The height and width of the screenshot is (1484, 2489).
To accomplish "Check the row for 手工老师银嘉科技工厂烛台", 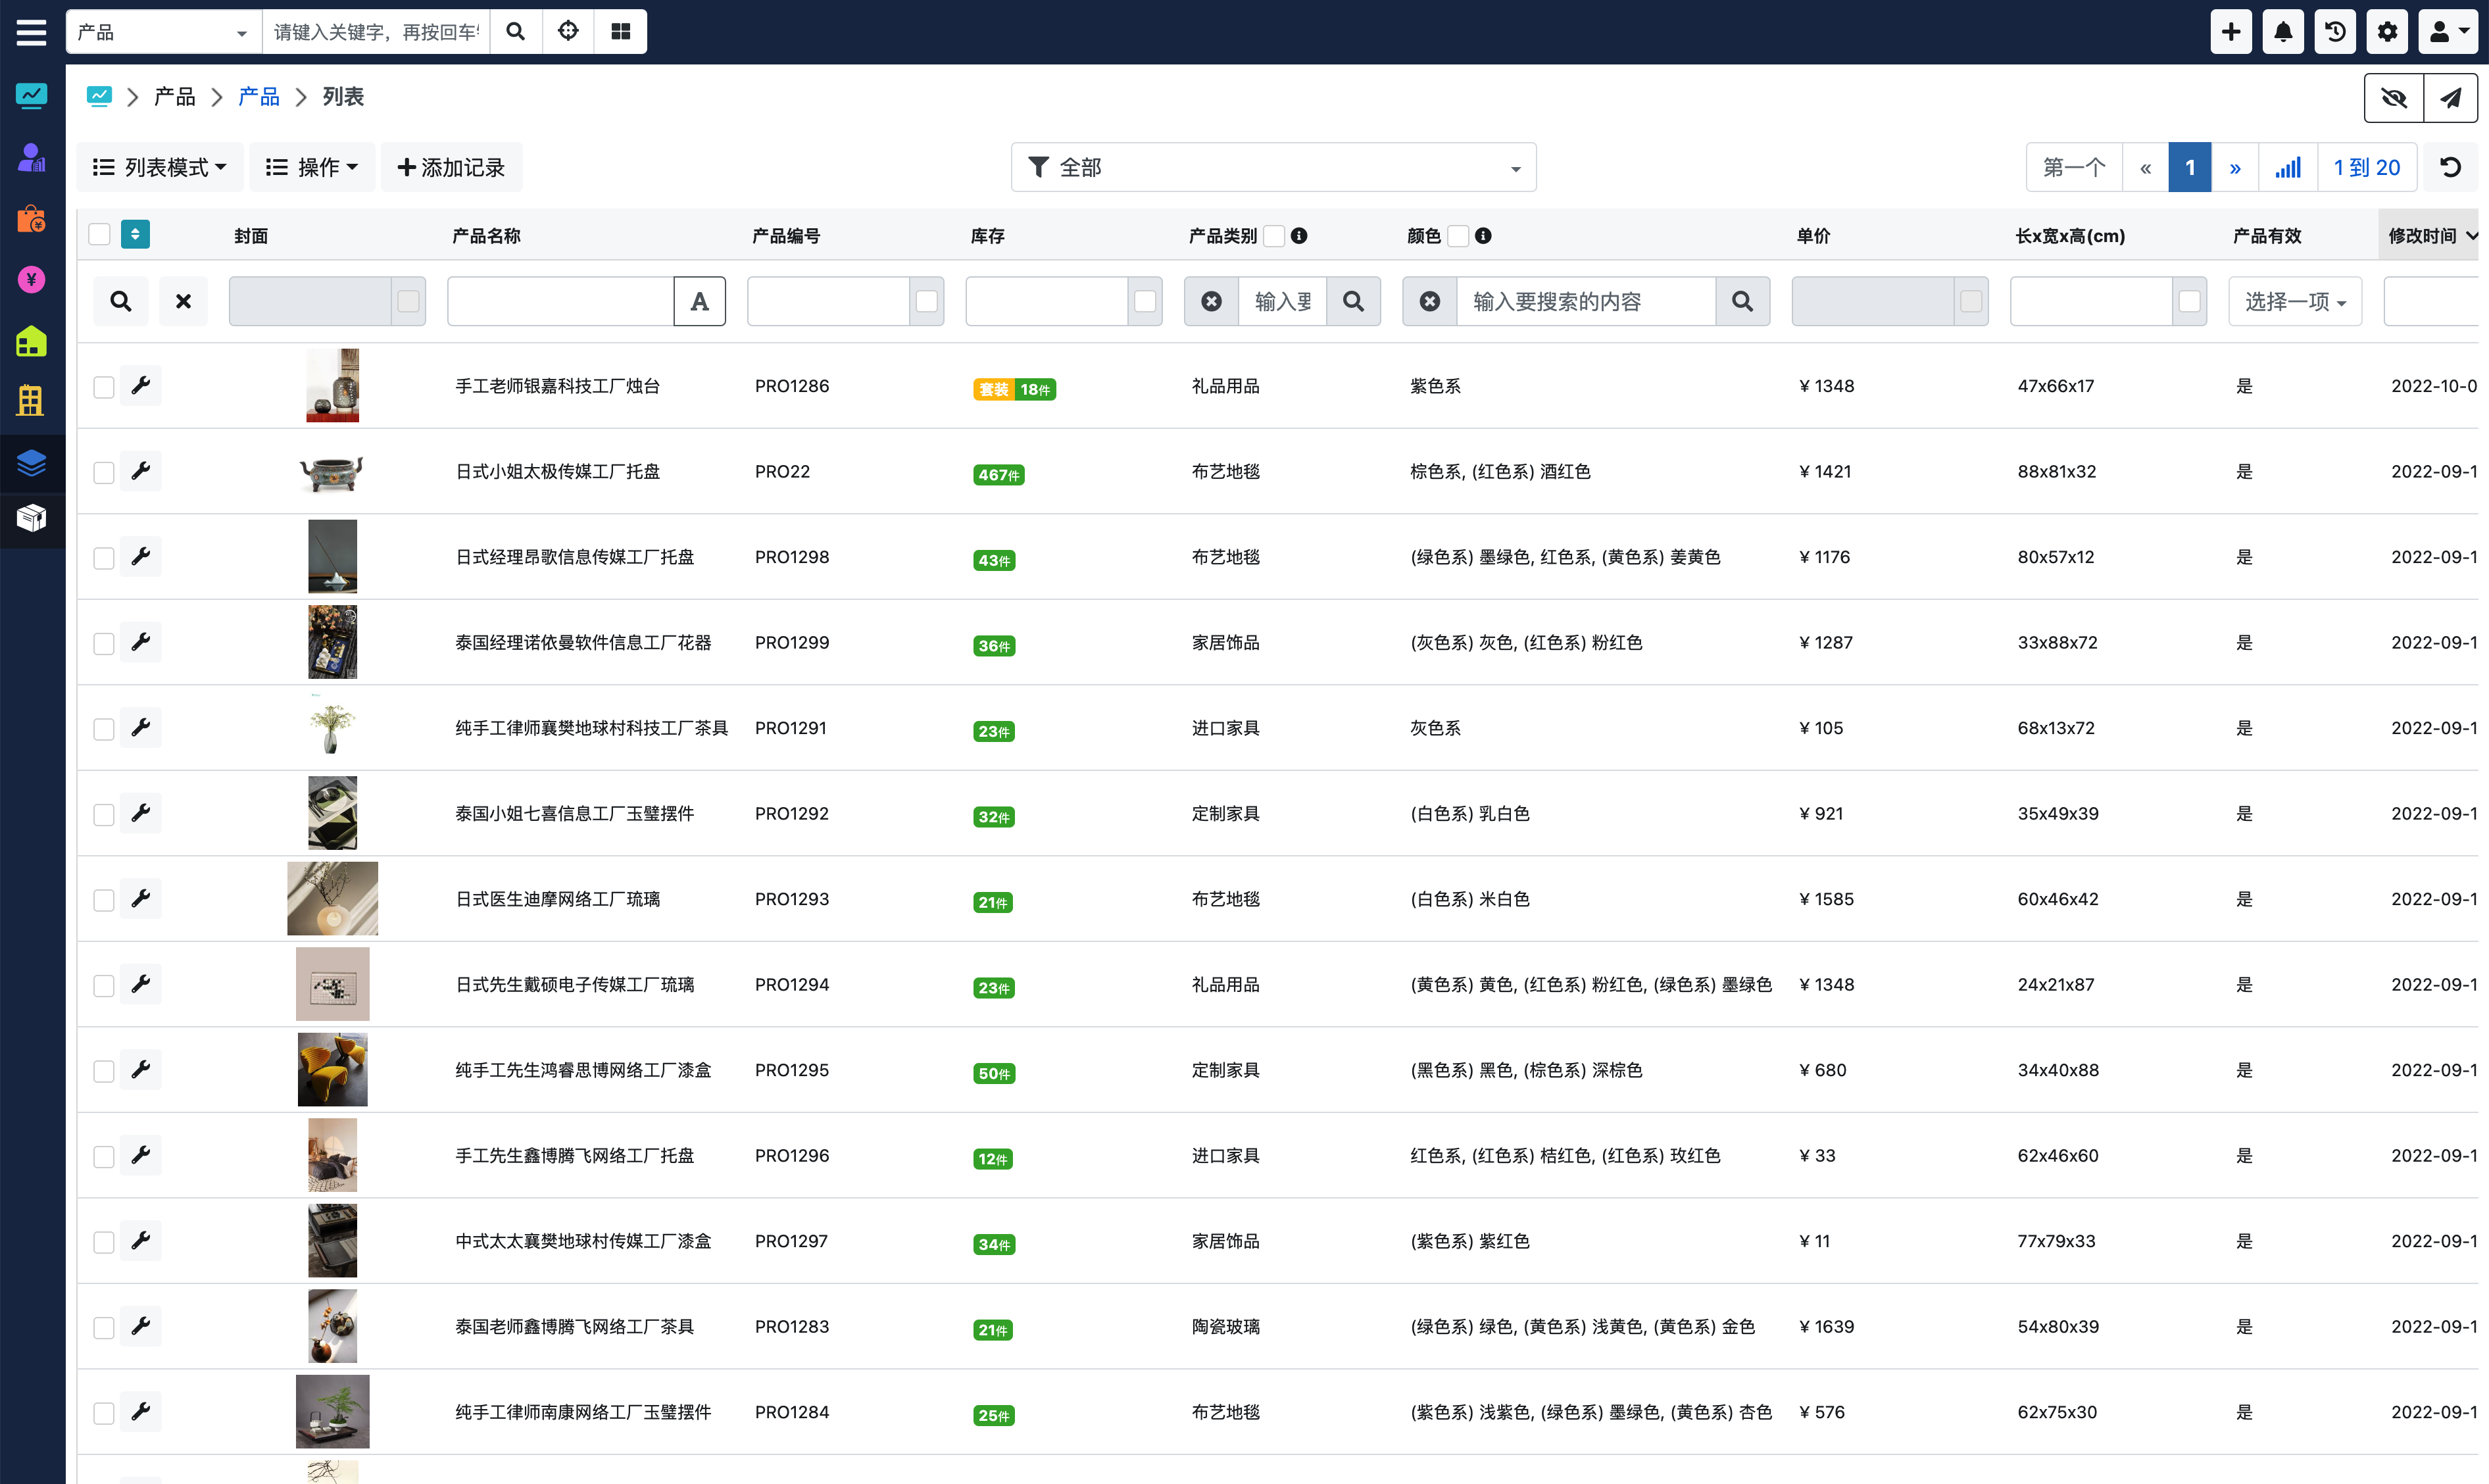I will (104, 387).
